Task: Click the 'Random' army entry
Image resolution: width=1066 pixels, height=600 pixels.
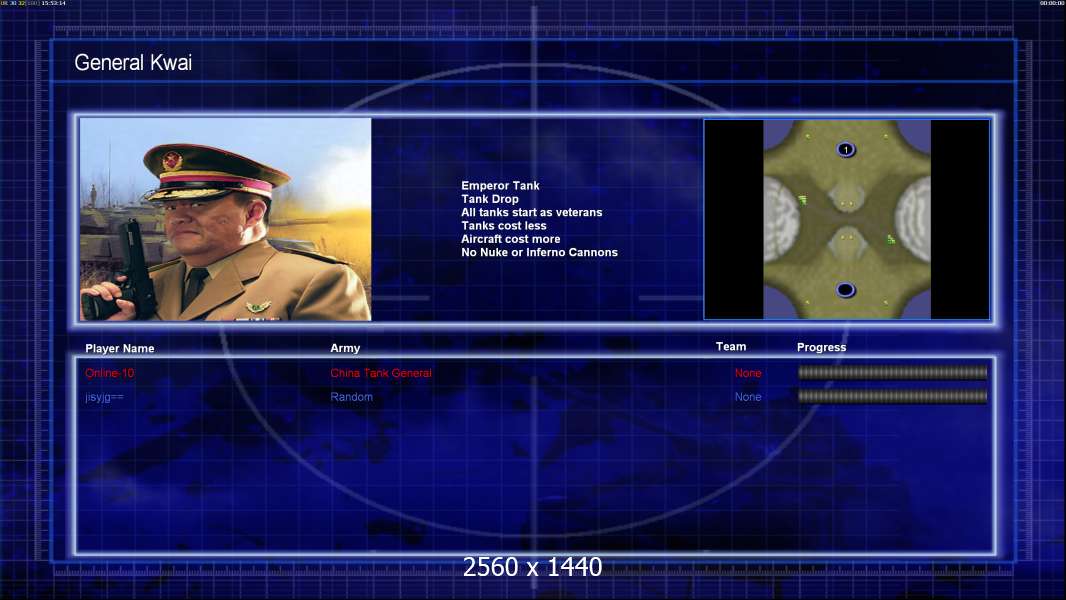Action: (351, 397)
